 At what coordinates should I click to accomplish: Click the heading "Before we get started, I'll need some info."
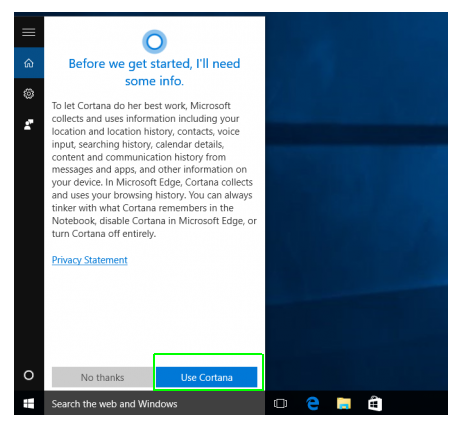pyautogui.click(x=154, y=72)
